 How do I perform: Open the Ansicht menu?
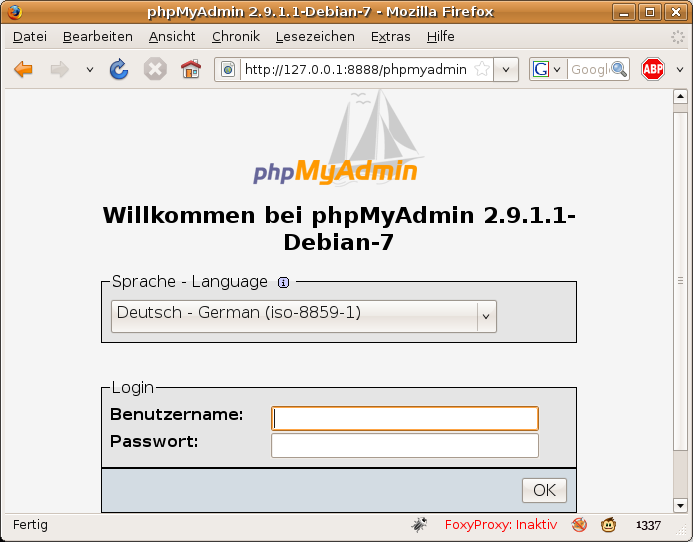click(172, 36)
